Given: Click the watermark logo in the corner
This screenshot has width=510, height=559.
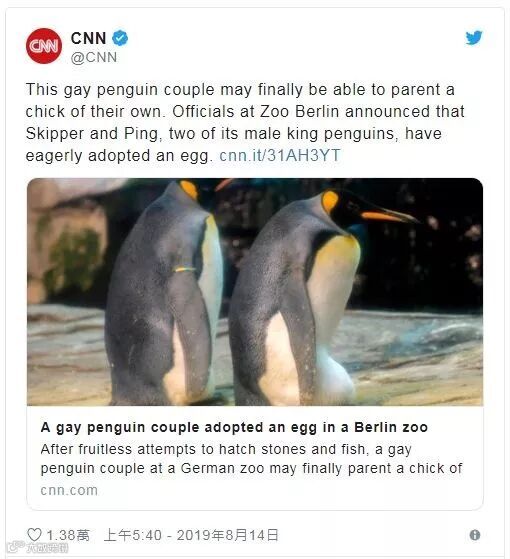Looking at the screenshot, I should coord(37,547).
